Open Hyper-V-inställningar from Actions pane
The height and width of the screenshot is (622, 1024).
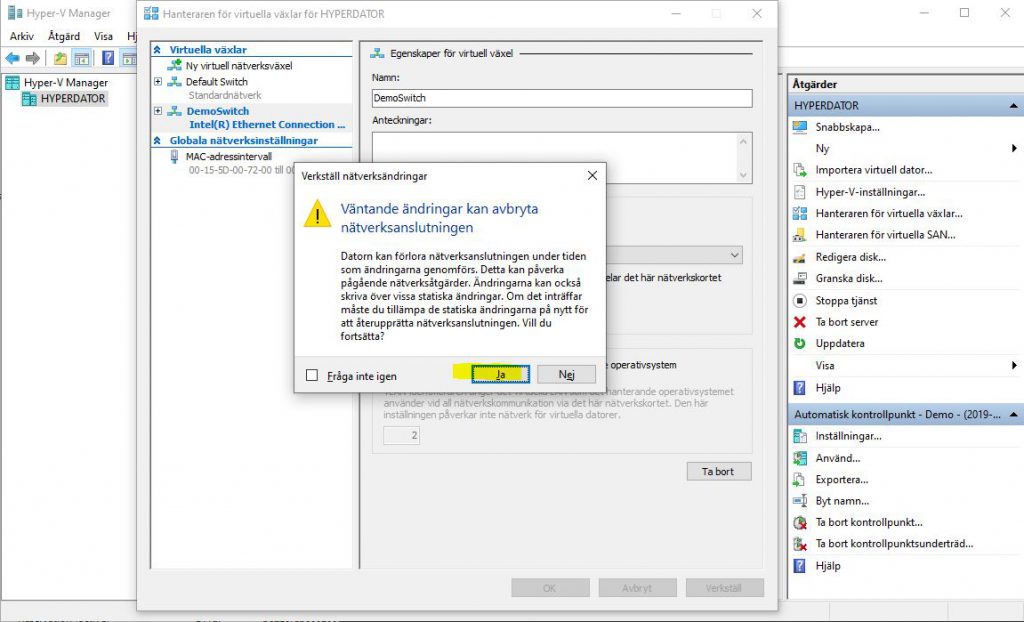(870, 192)
